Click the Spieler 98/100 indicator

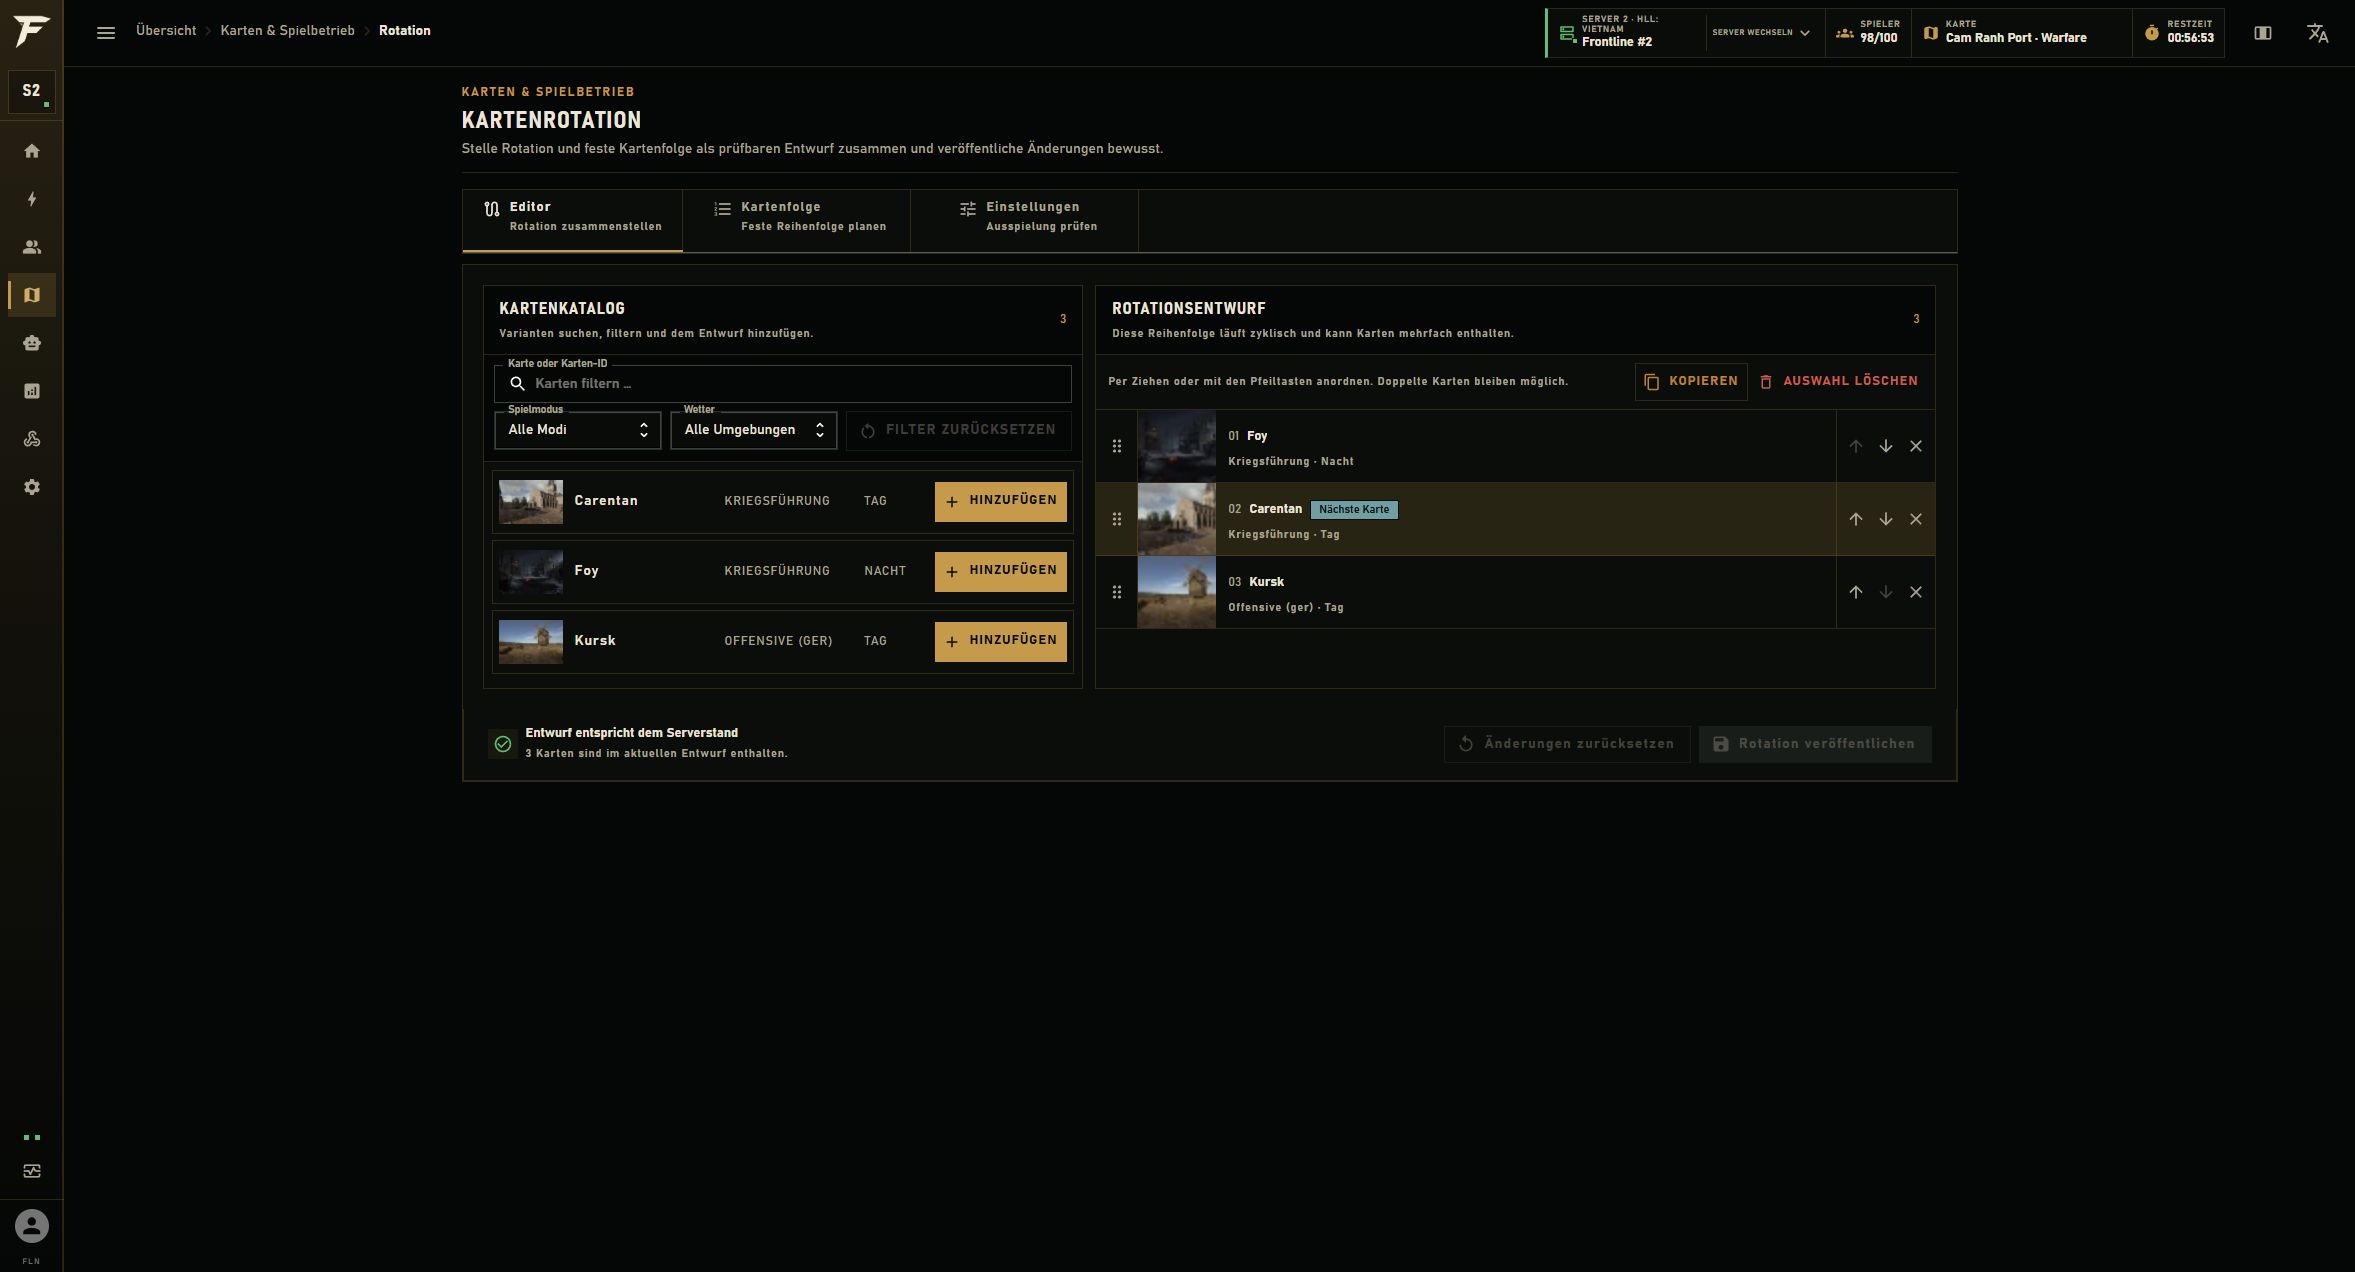click(x=1868, y=33)
